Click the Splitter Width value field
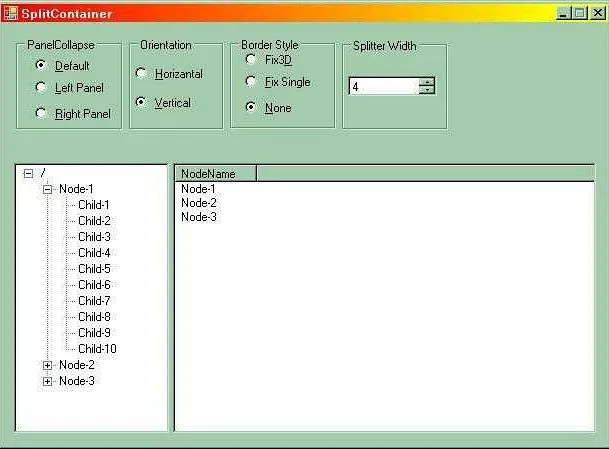 383,87
